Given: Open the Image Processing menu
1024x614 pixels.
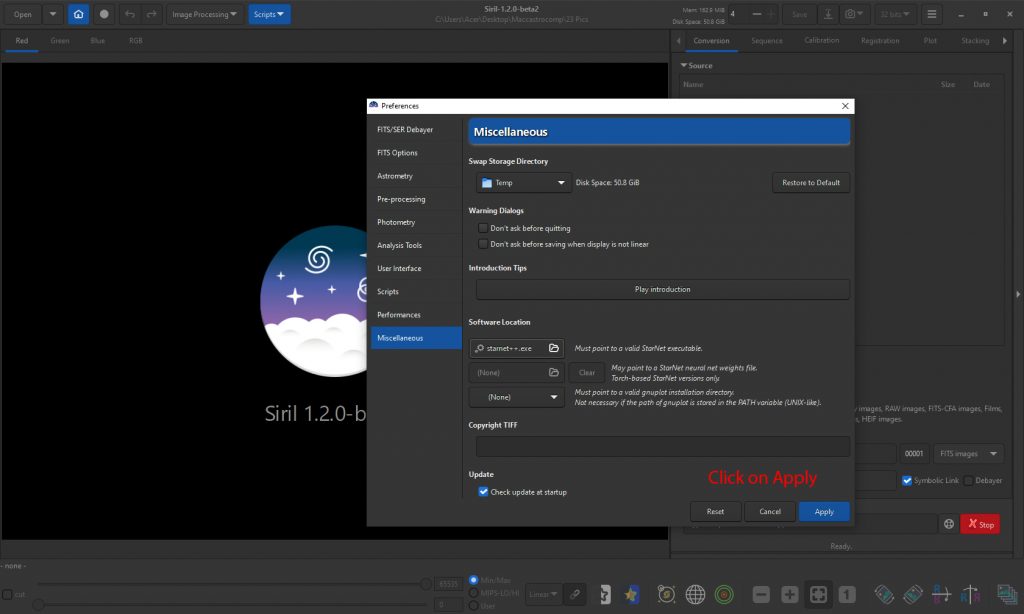Looking at the screenshot, I should click(204, 14).
